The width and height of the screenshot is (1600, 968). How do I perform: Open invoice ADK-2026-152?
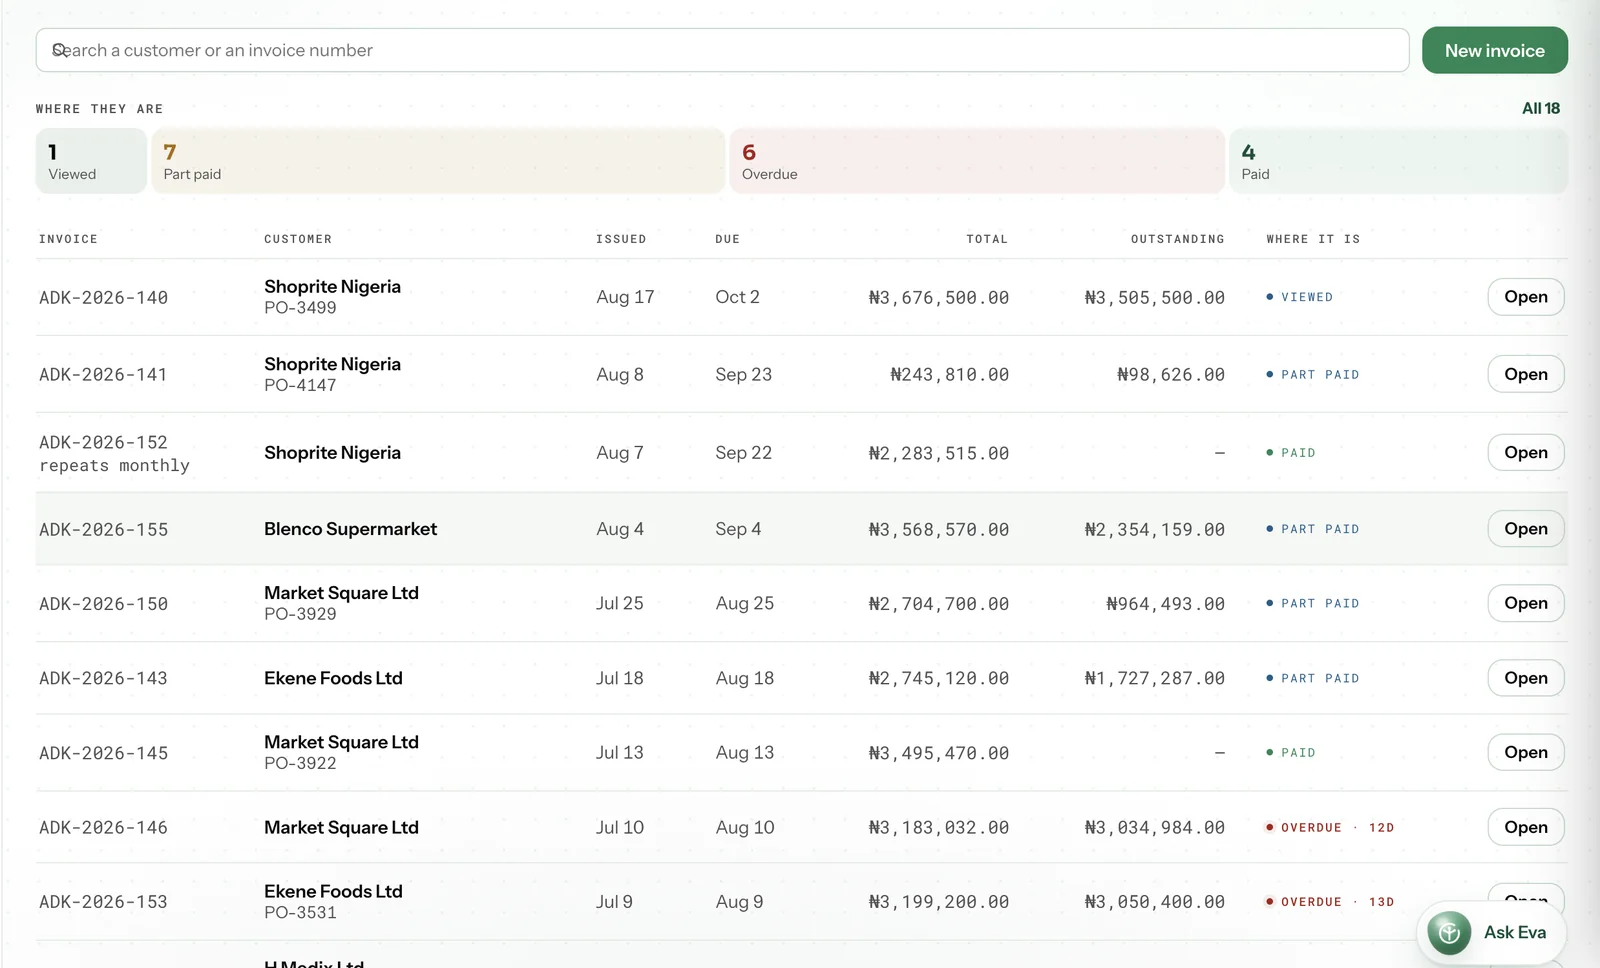(1526, 452)
